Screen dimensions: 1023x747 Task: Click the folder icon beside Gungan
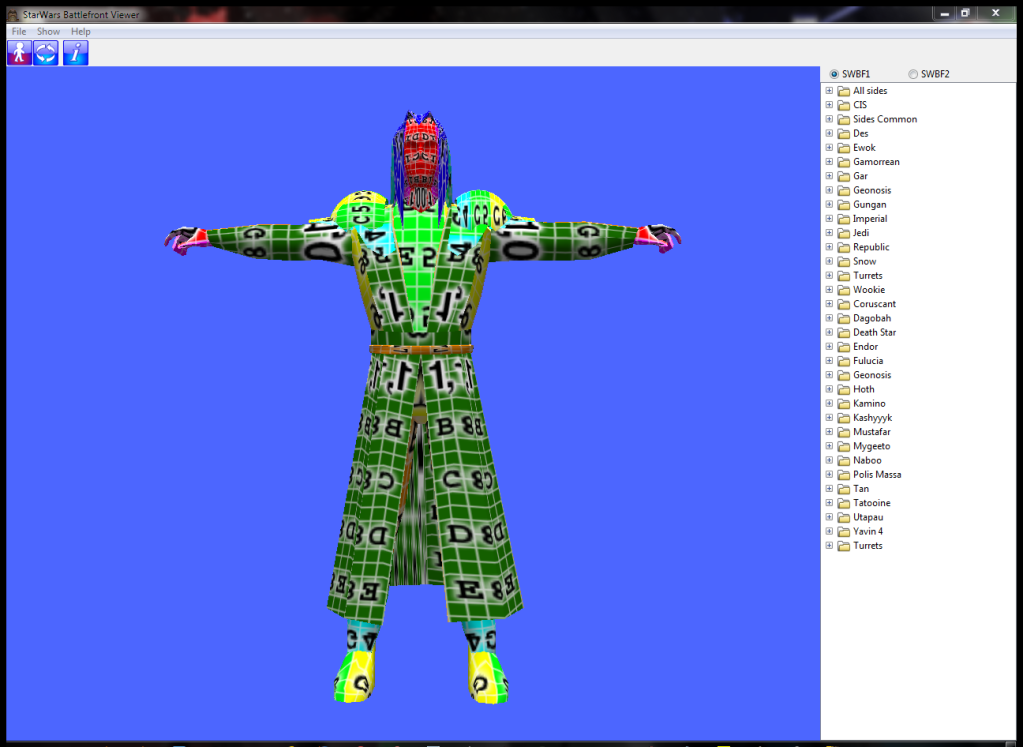pyautogui.click(x=844, y=205)
